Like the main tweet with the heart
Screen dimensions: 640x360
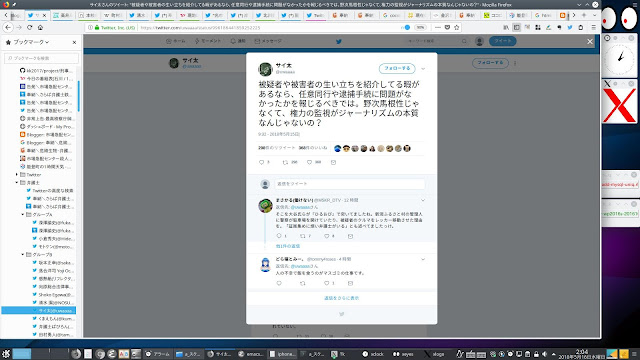point(309,162)
